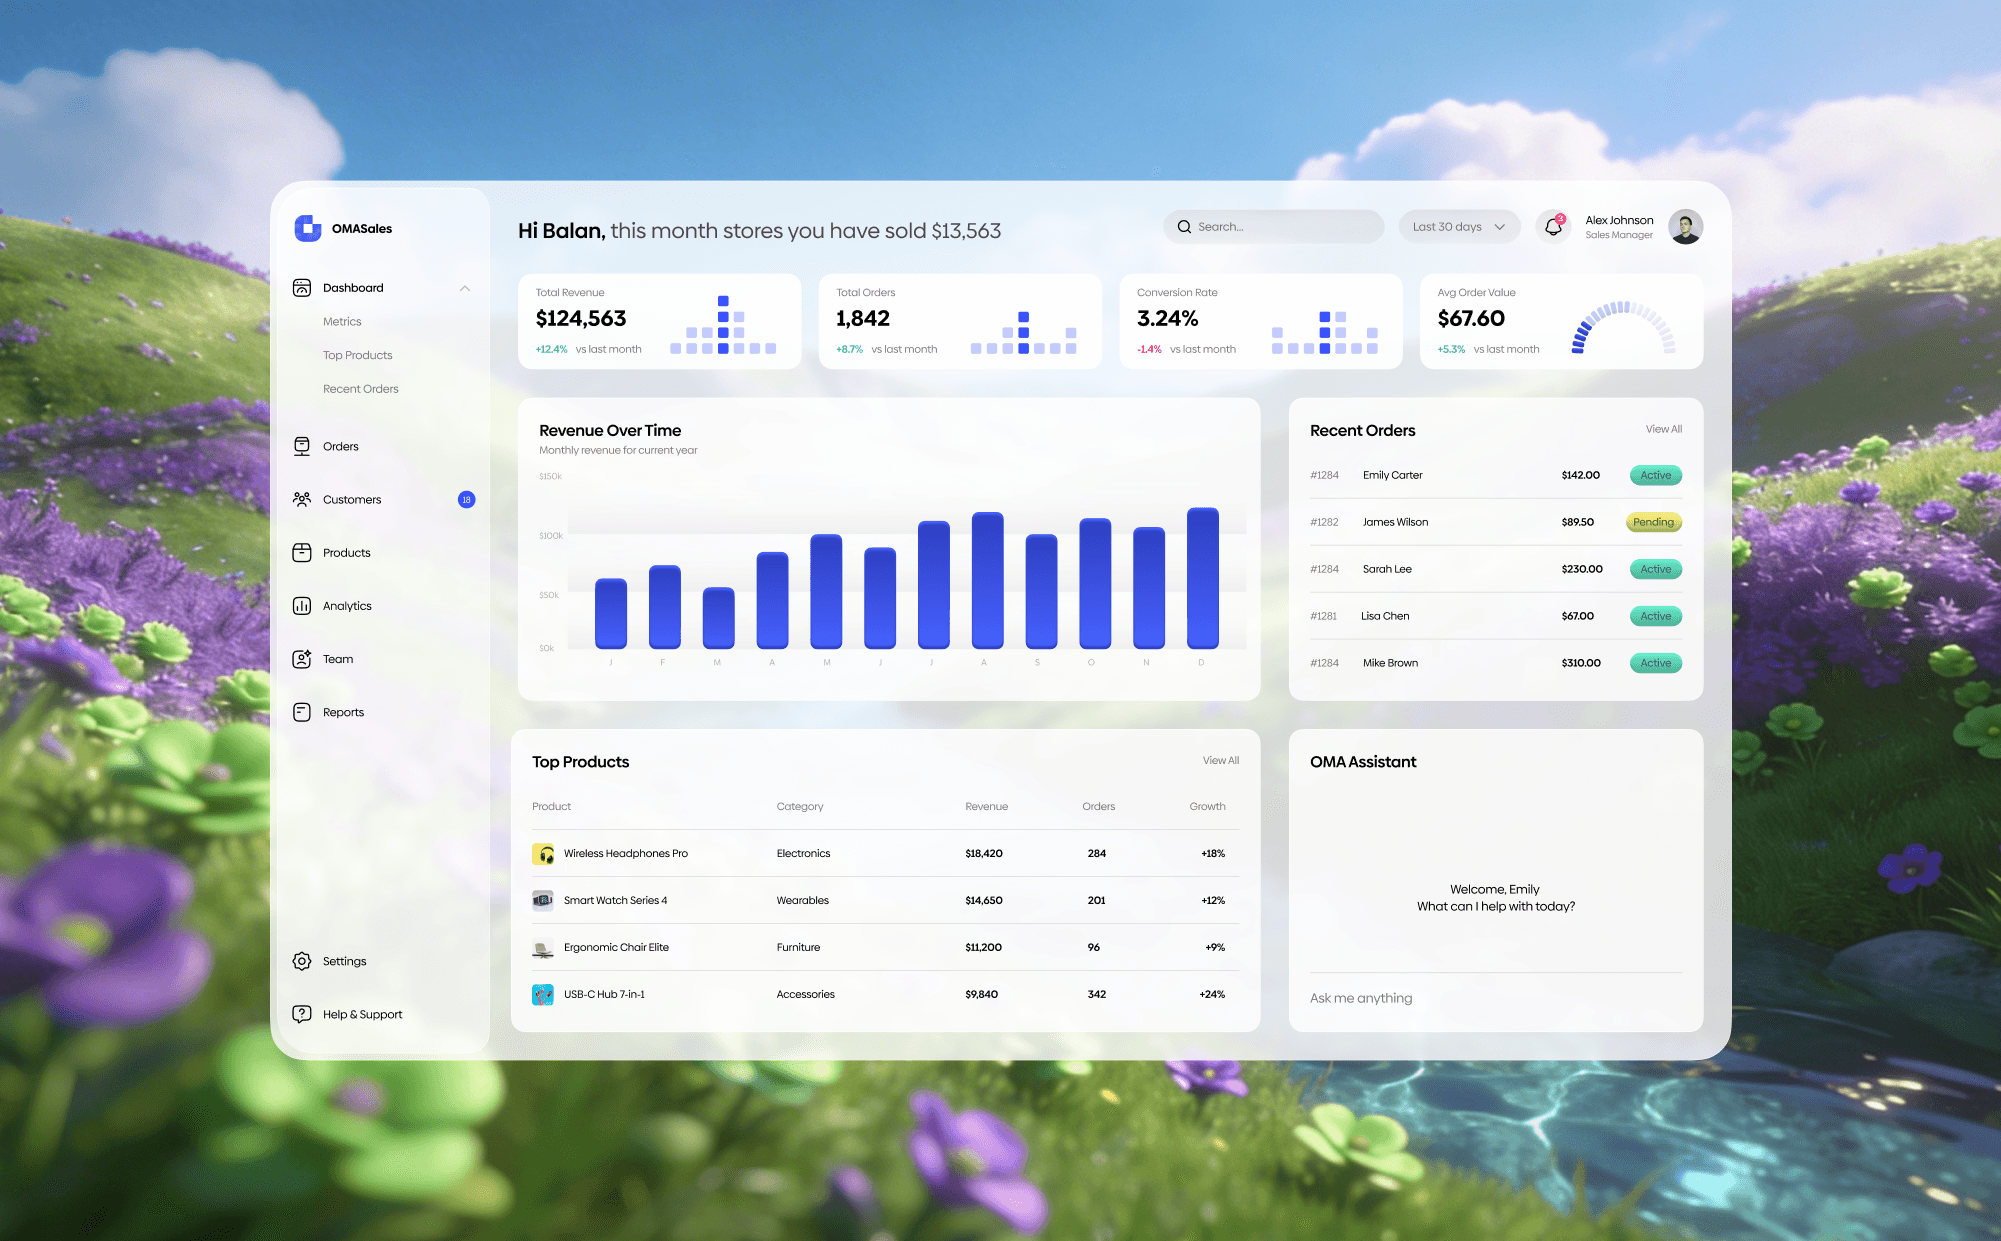This screenshot has height=1241, width=2001.
Task: Open the Last 30 days dropdown
Action: [1459, 227]
